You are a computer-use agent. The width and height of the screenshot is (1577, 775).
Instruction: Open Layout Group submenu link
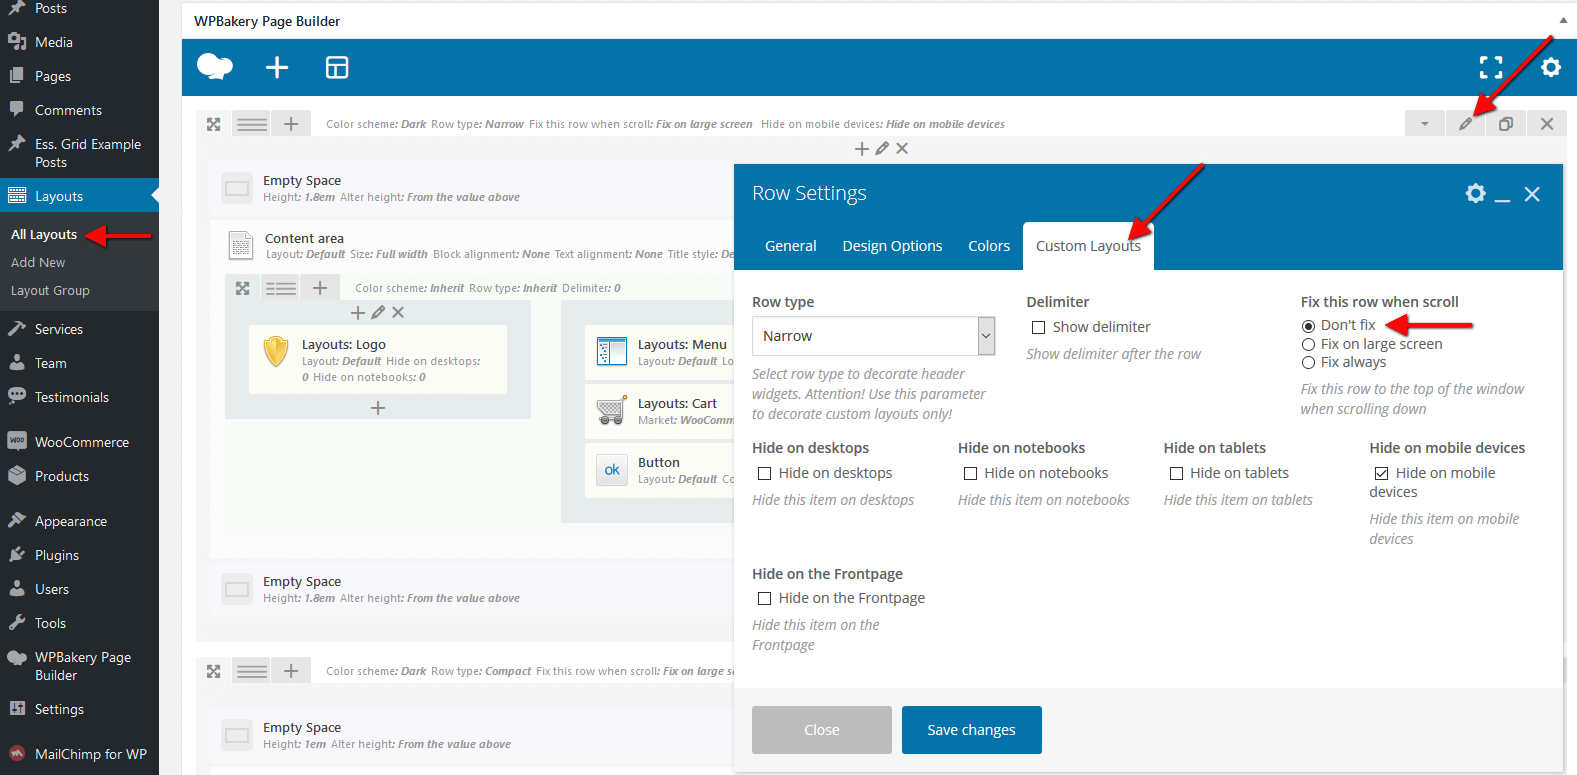point(50,290)
